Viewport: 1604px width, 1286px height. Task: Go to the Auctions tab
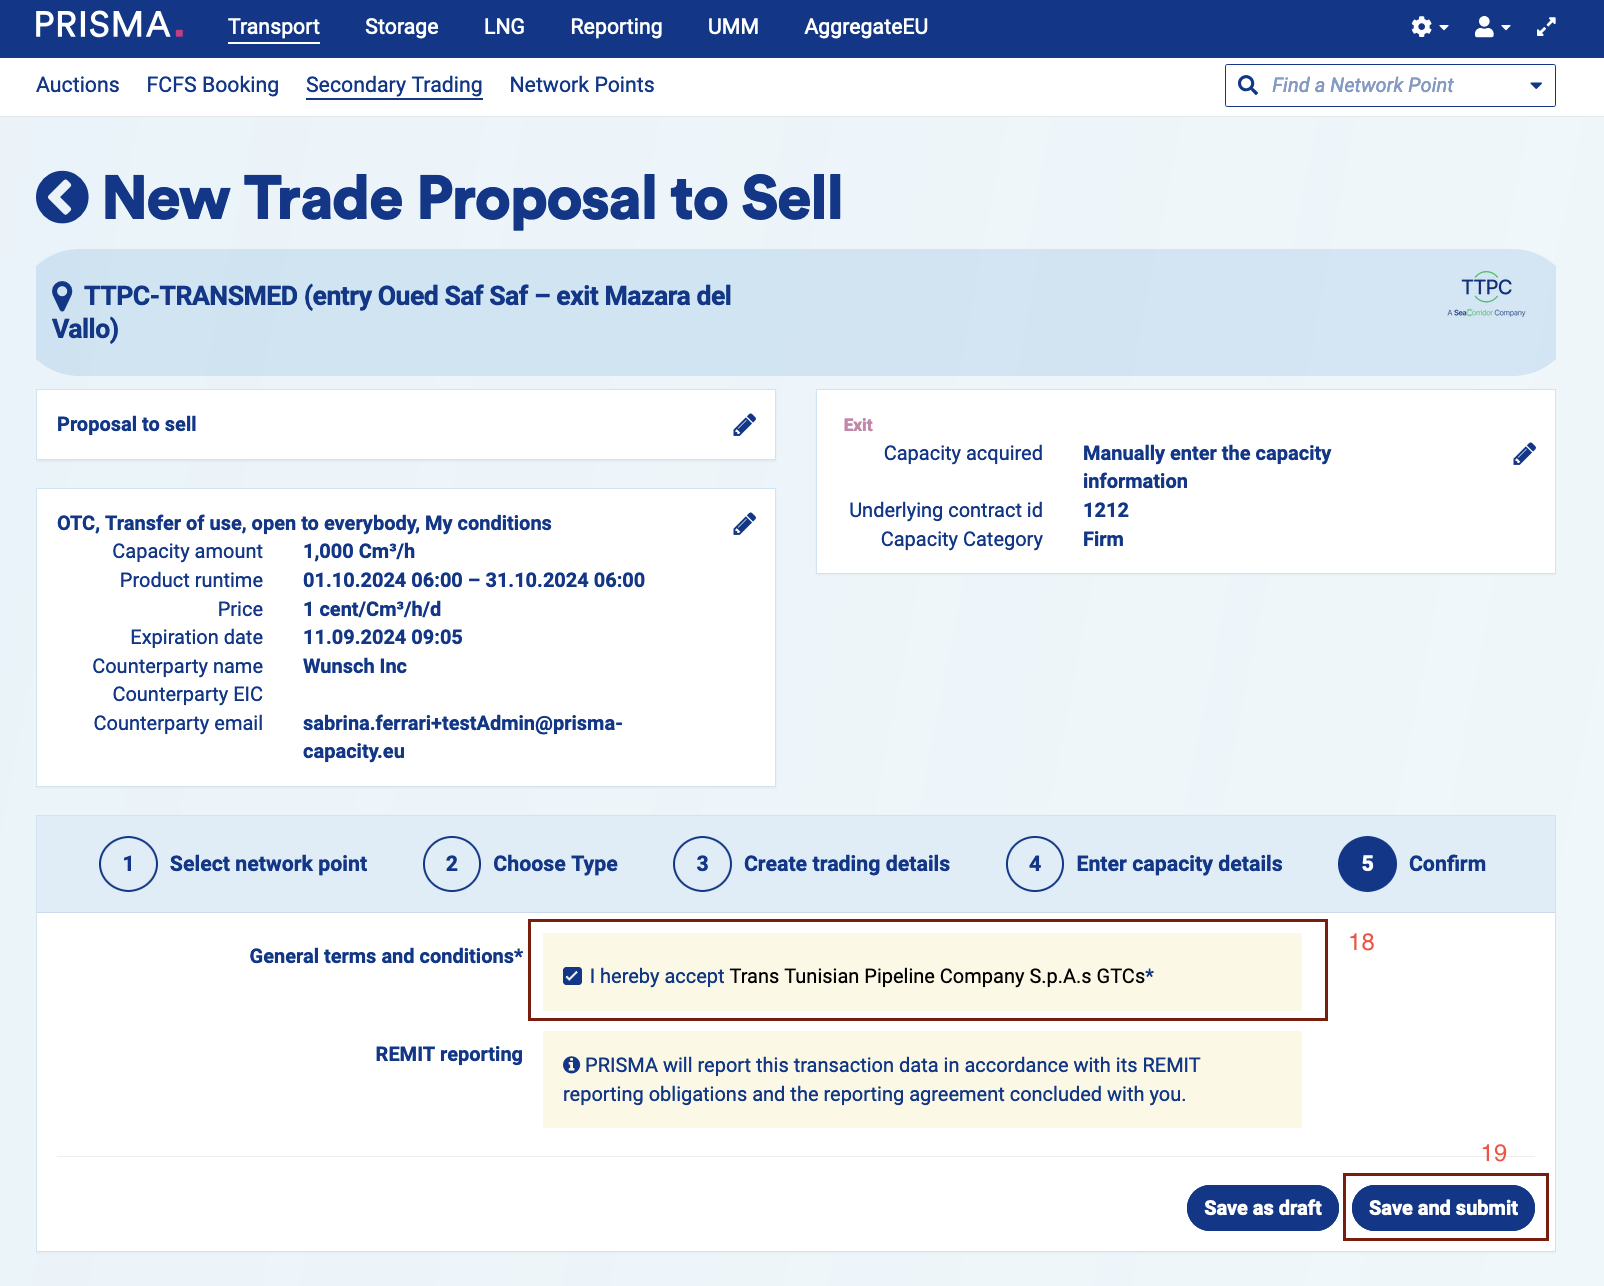(x=78, y=85)
